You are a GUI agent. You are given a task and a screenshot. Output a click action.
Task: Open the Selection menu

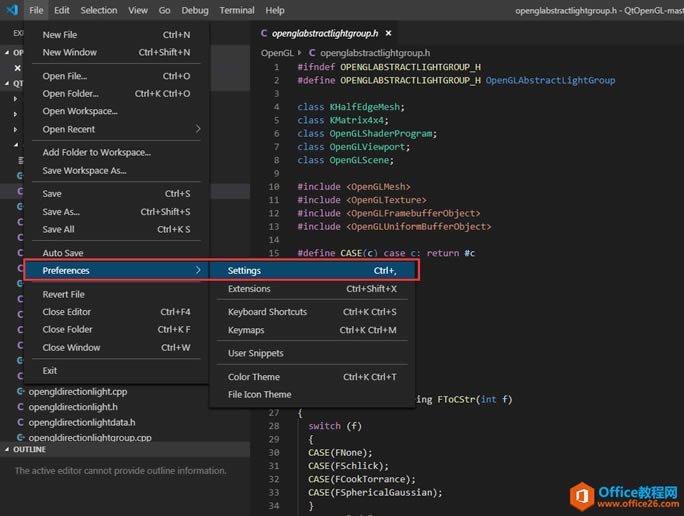coord(99,10)
